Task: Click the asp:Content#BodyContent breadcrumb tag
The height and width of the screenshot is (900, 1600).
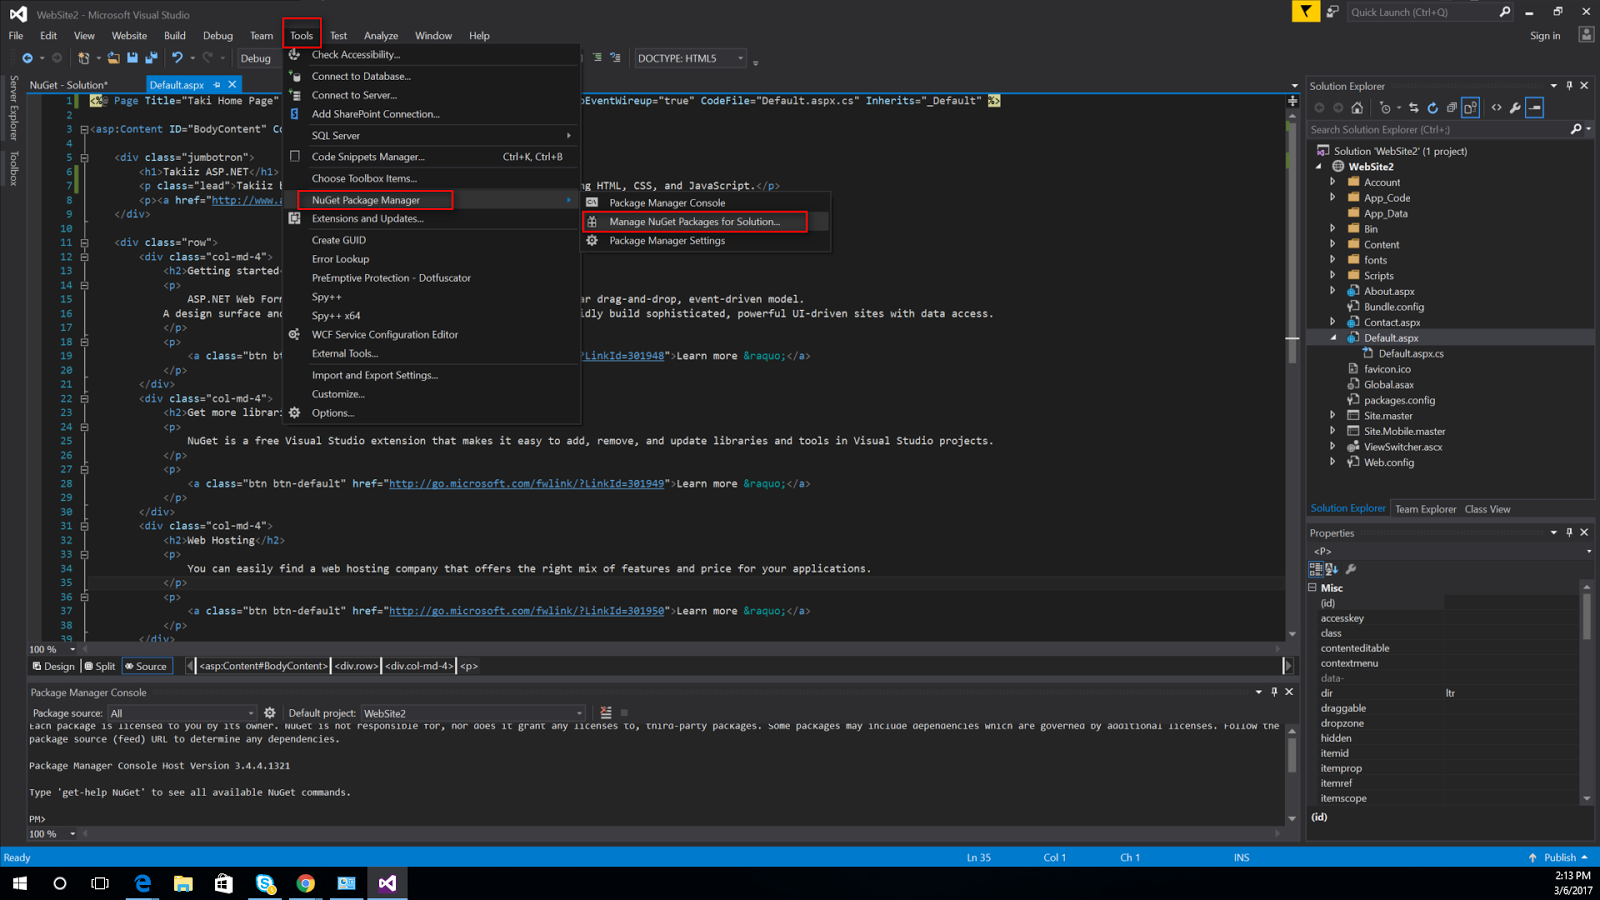Action: (263, 666)
